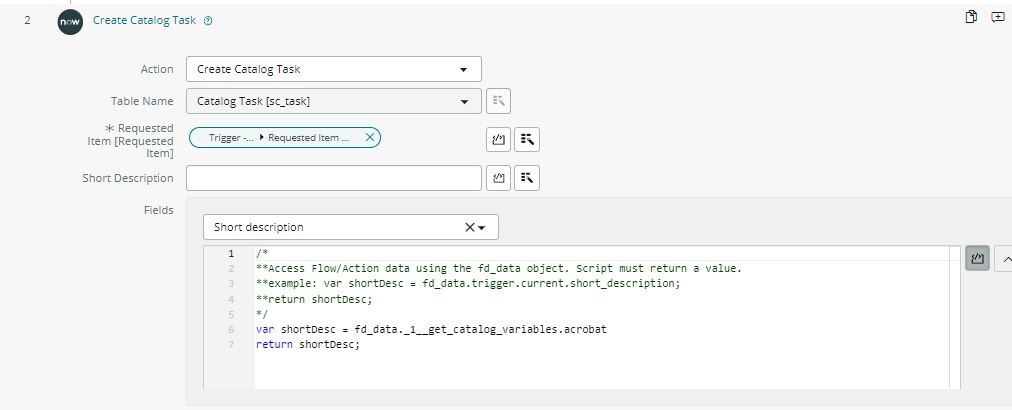Toggle scripting for the Requested Item field
The width and height of the screenshot is (1012, 410).
(x=498, y=139)
